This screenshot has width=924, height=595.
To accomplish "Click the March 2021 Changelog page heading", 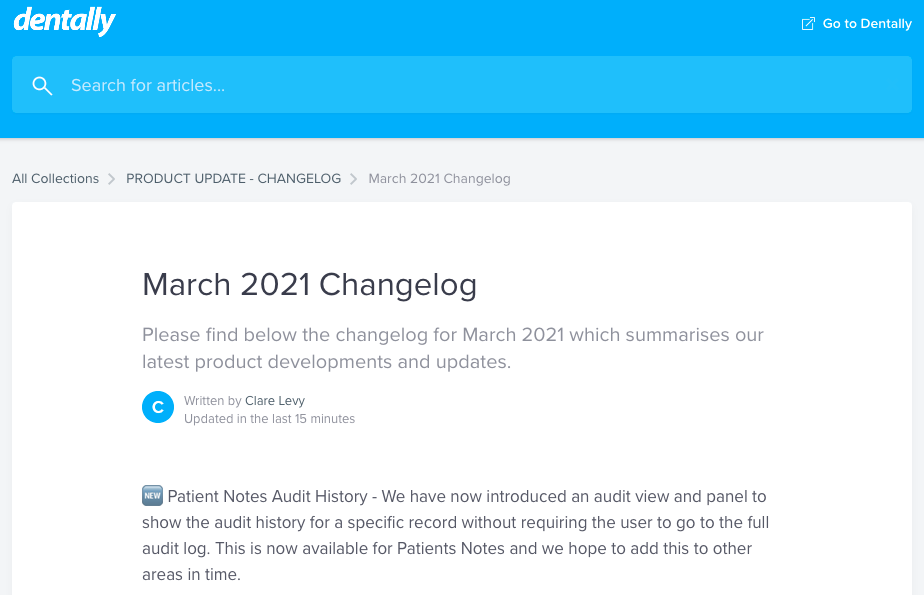I will (x=309, y=285).
